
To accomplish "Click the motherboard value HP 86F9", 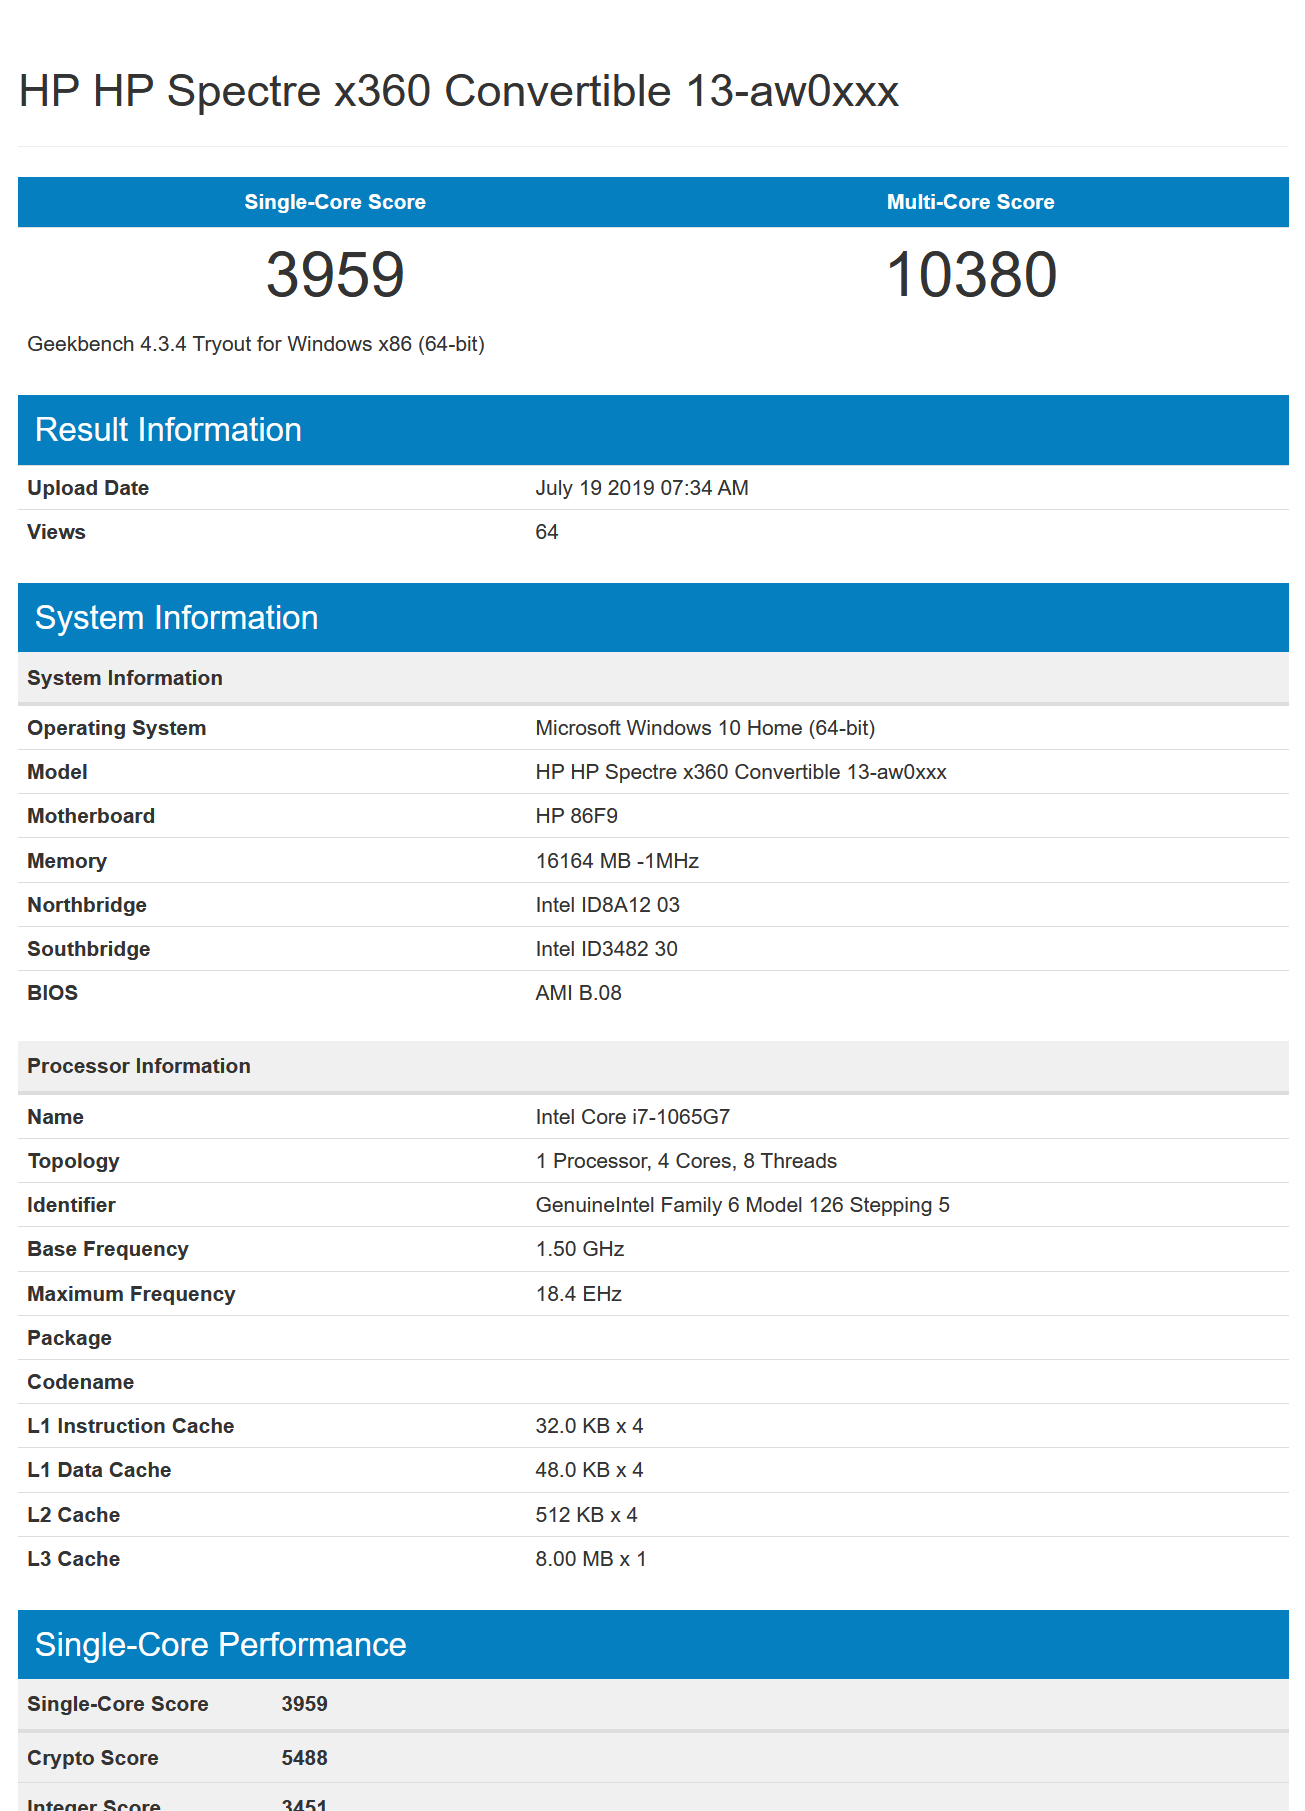I will pyautogui.click(x=576, y=816).
